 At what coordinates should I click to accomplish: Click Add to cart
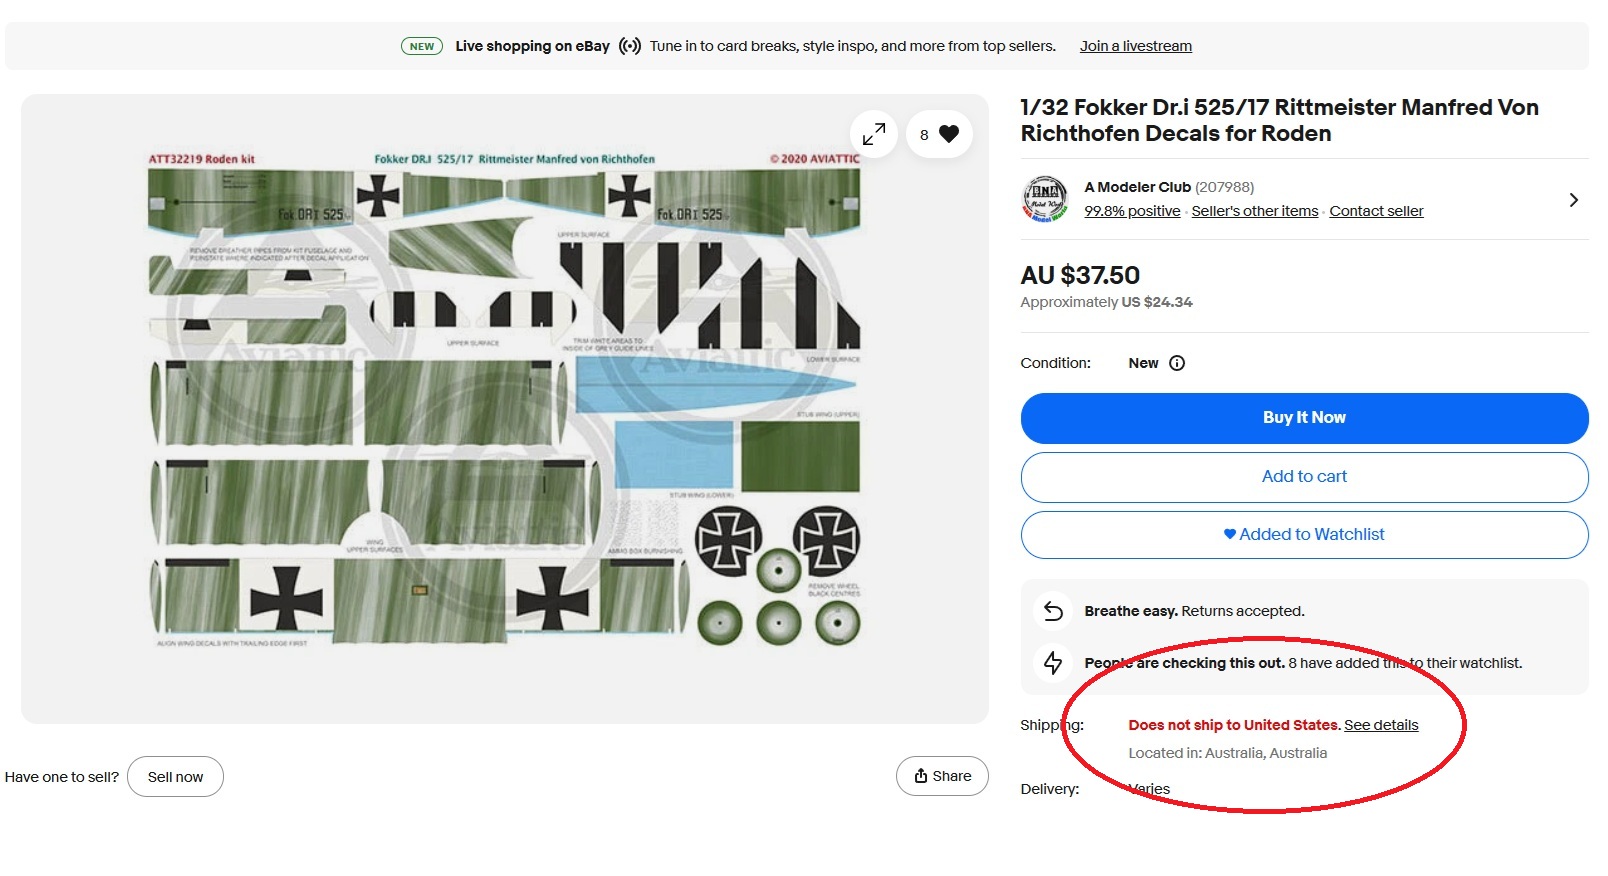tap(1304, 477)
